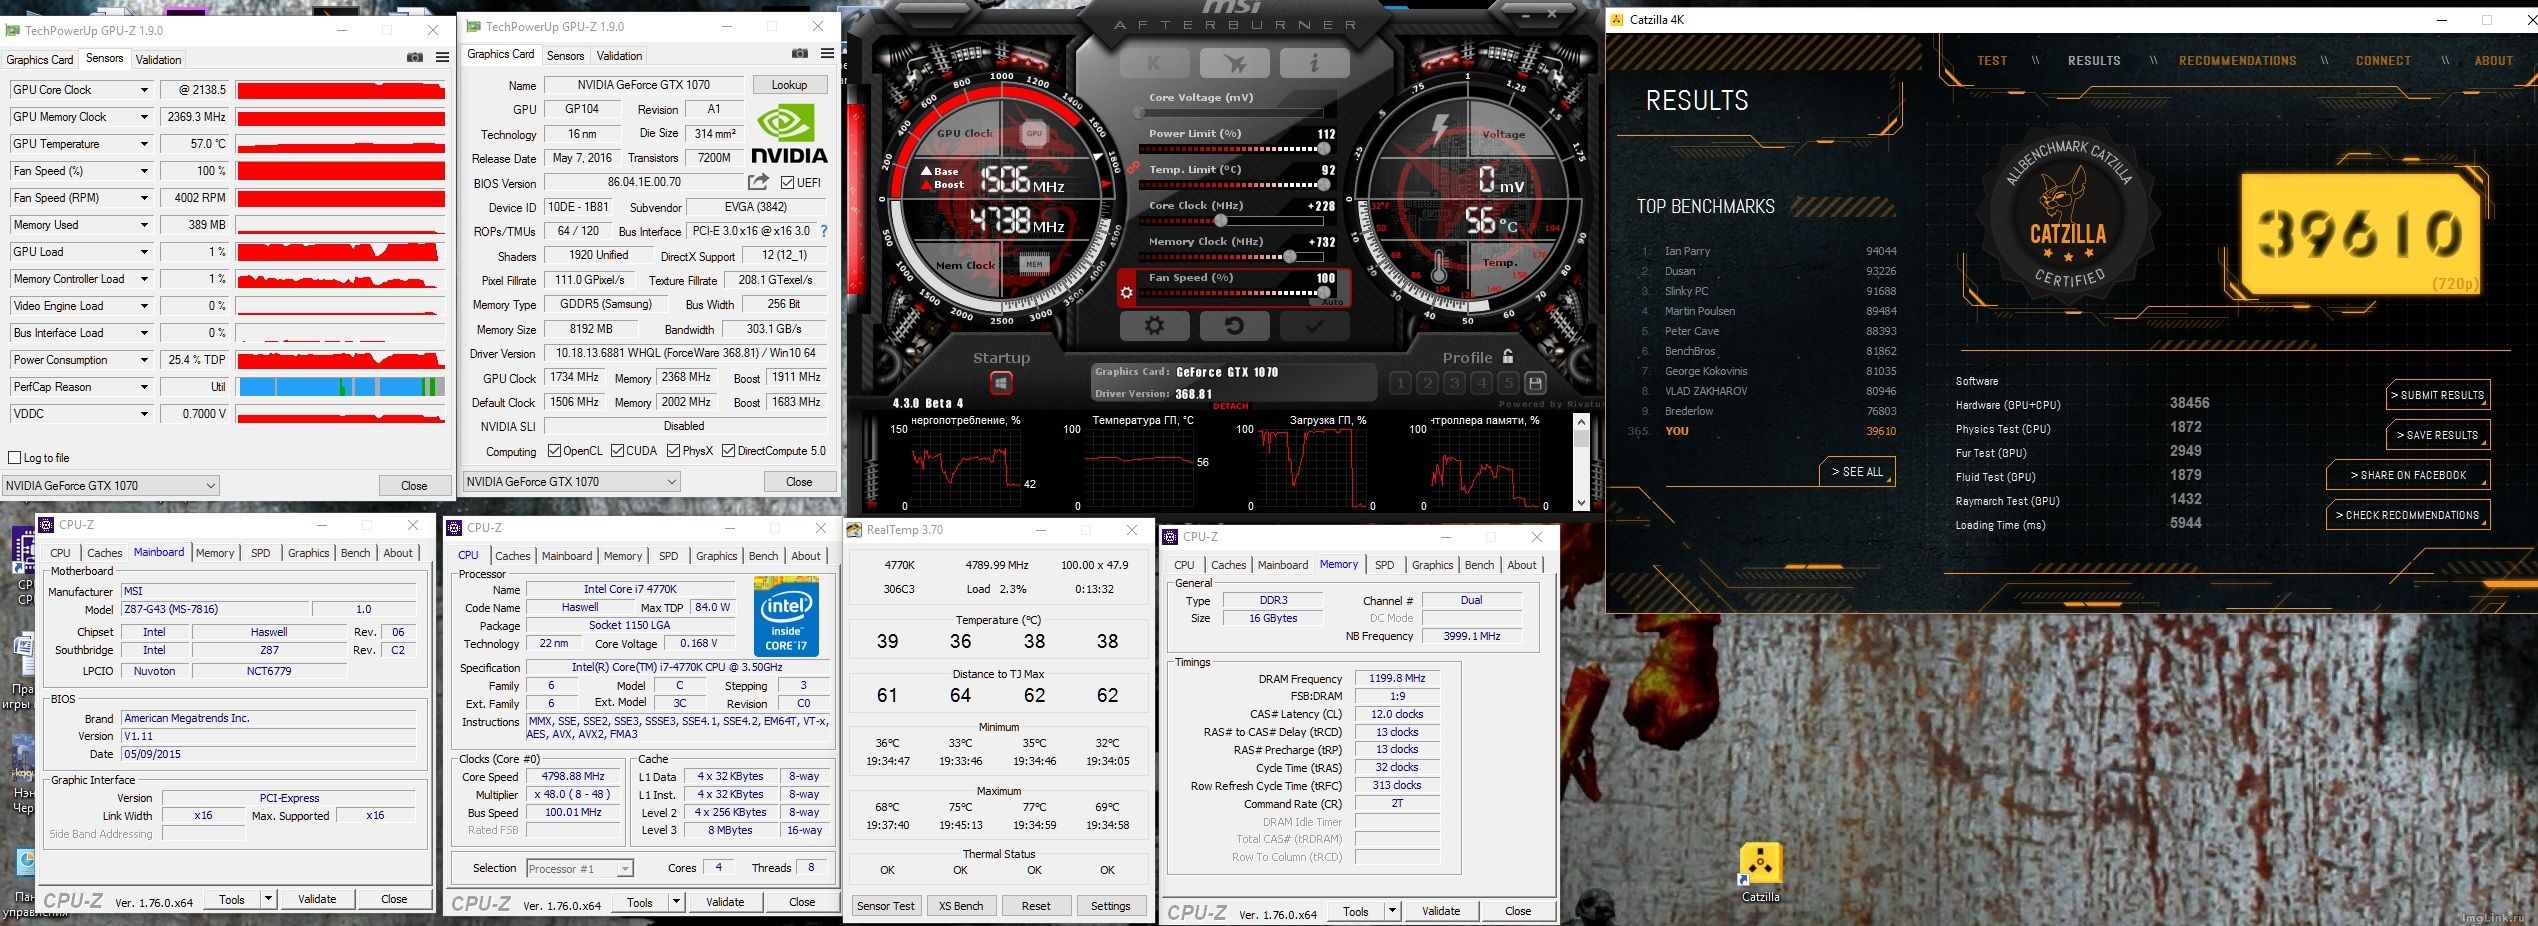The width and height of the screenshot is (2538, 926).
Task: Toggle the OpenCL checkbox
Action: click(555, 451)
